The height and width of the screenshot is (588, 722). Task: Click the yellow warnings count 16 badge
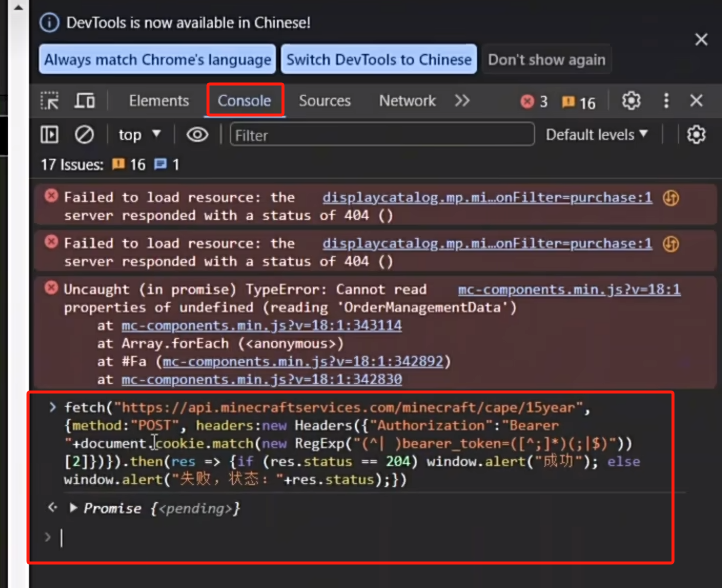[579, 102]
